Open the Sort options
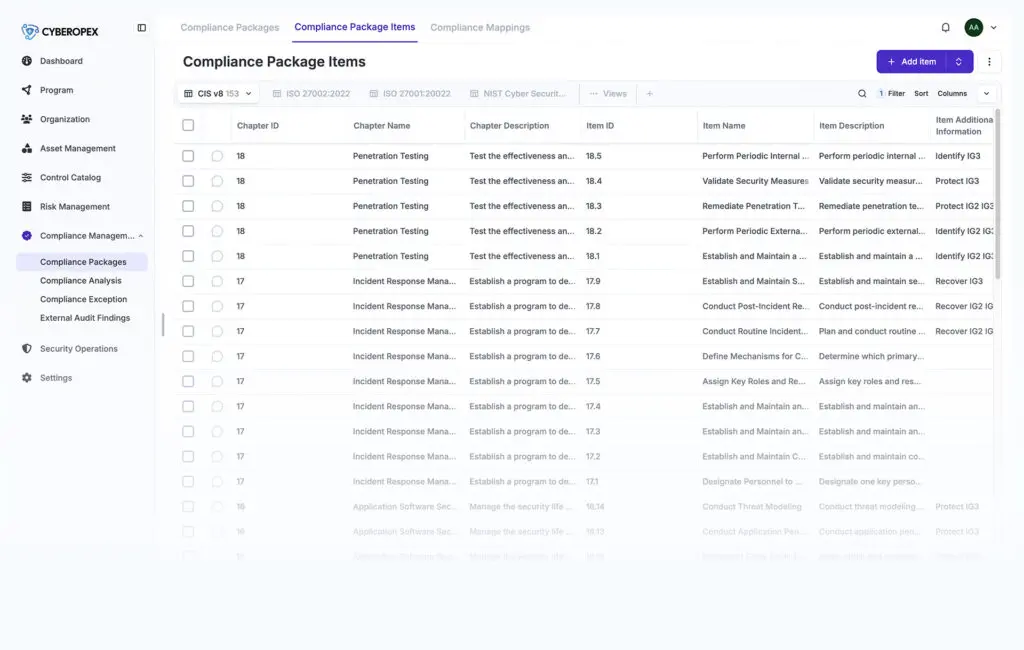The width and height of the screenshot is (1024, 650). [x=921, y=93]
